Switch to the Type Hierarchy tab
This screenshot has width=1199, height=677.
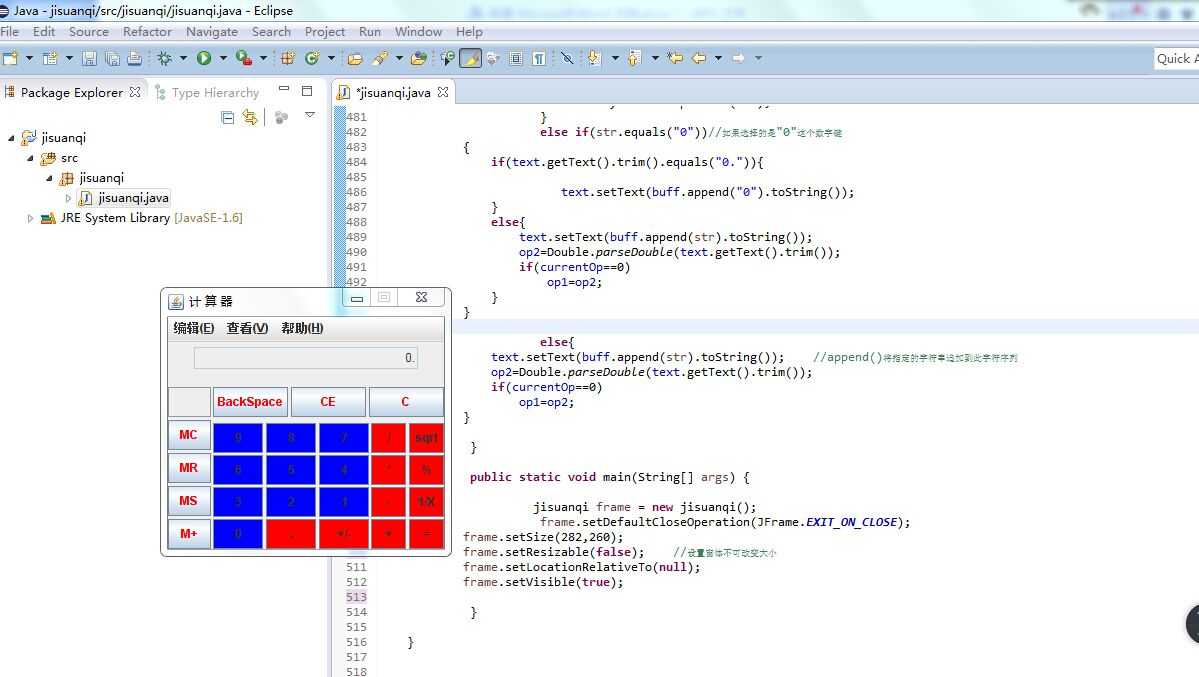(x=206, y=93)
